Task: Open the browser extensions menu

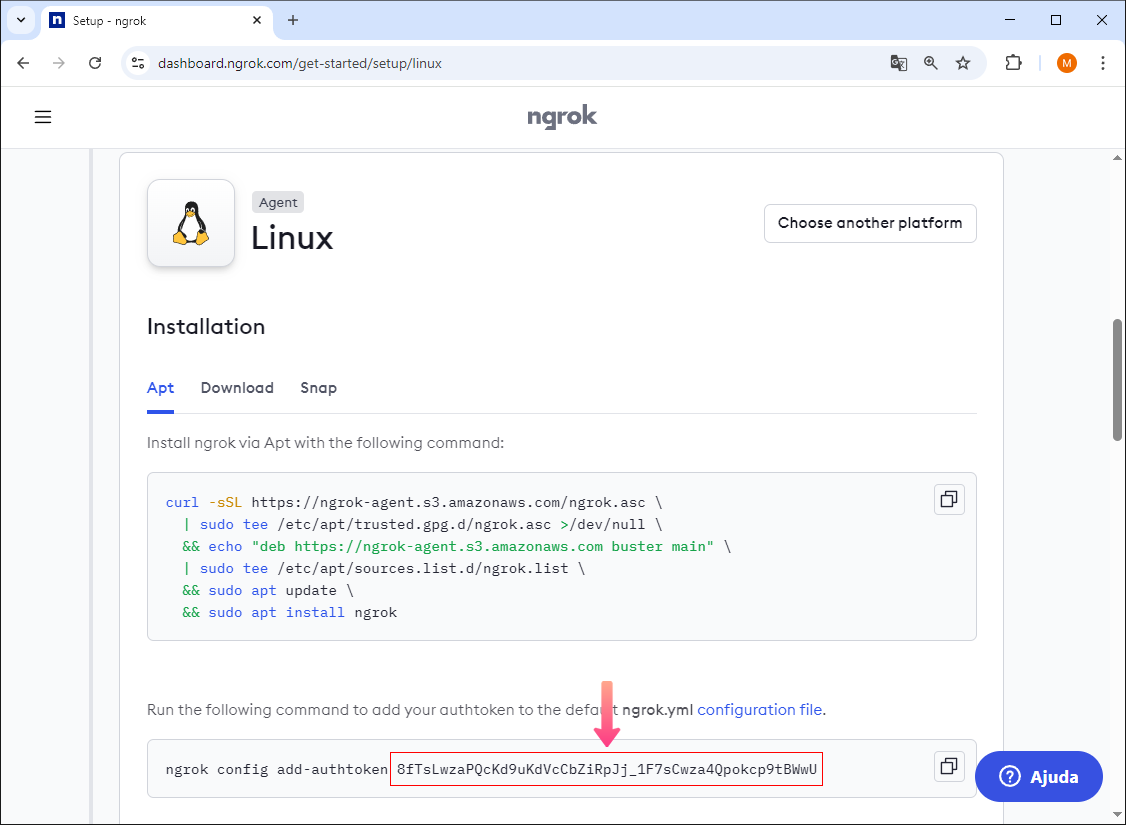Action: point(1013,63)
